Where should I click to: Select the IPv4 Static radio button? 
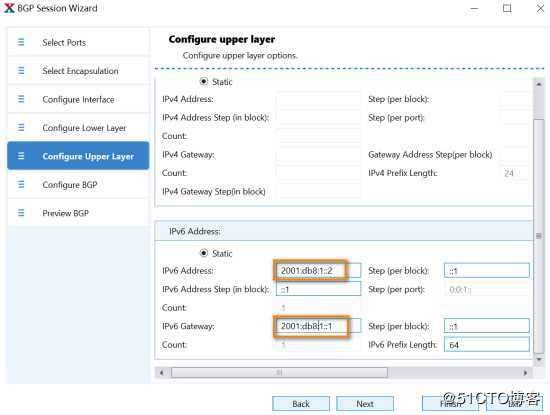[x=204, y=81]
